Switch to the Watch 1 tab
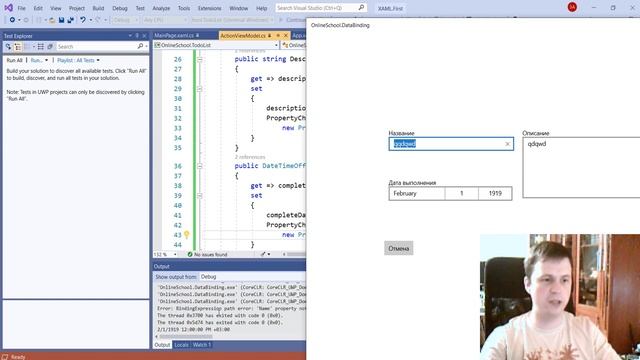Image resolution: width=640 pixels, height=360 pixels. (202, 345)
